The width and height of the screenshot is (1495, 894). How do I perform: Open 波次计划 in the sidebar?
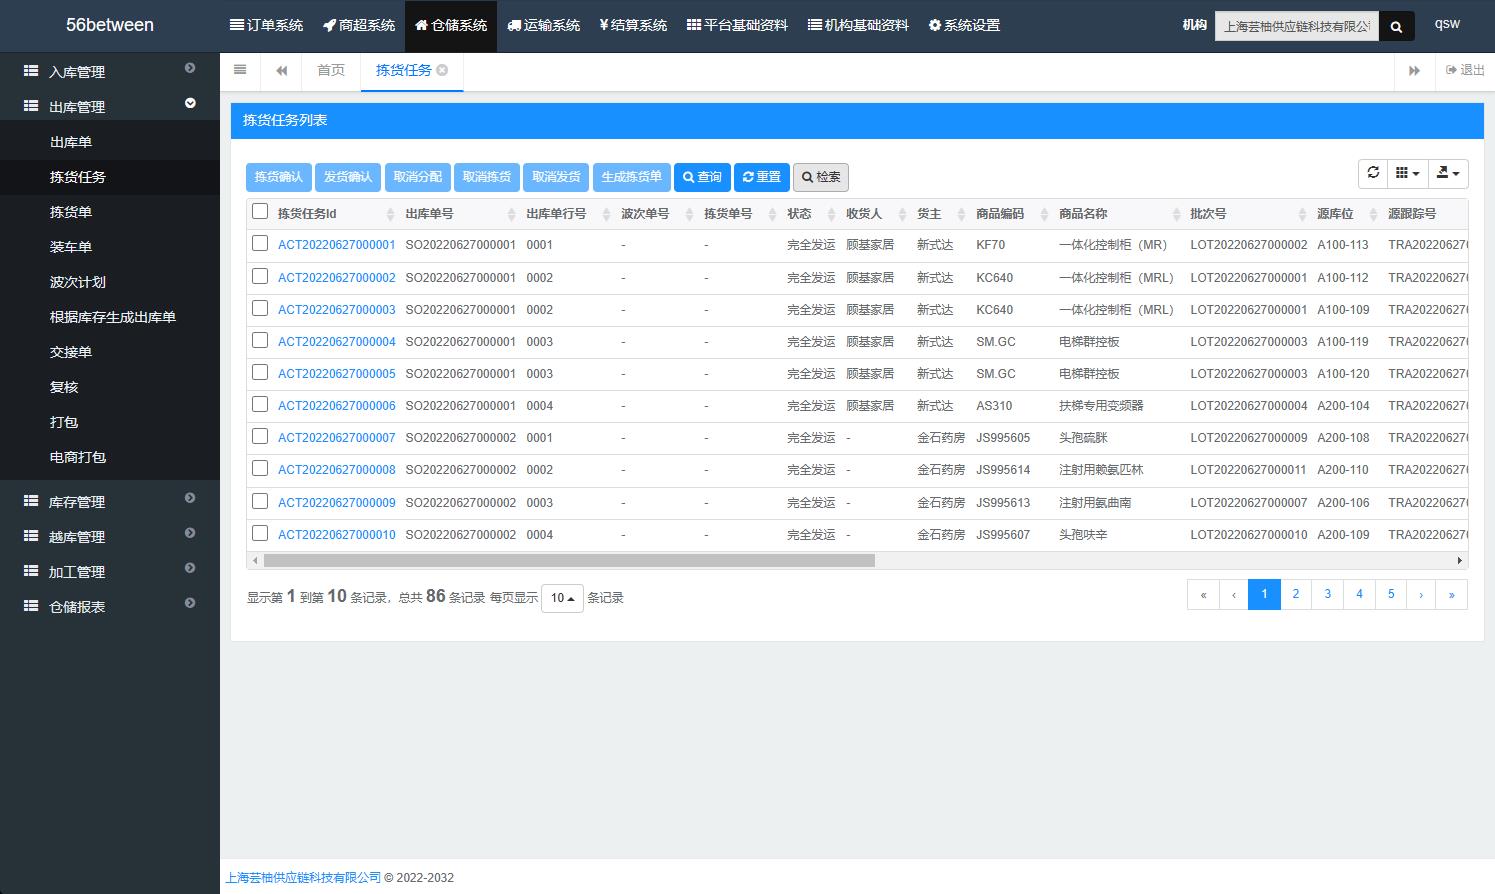tap(78, 282)
